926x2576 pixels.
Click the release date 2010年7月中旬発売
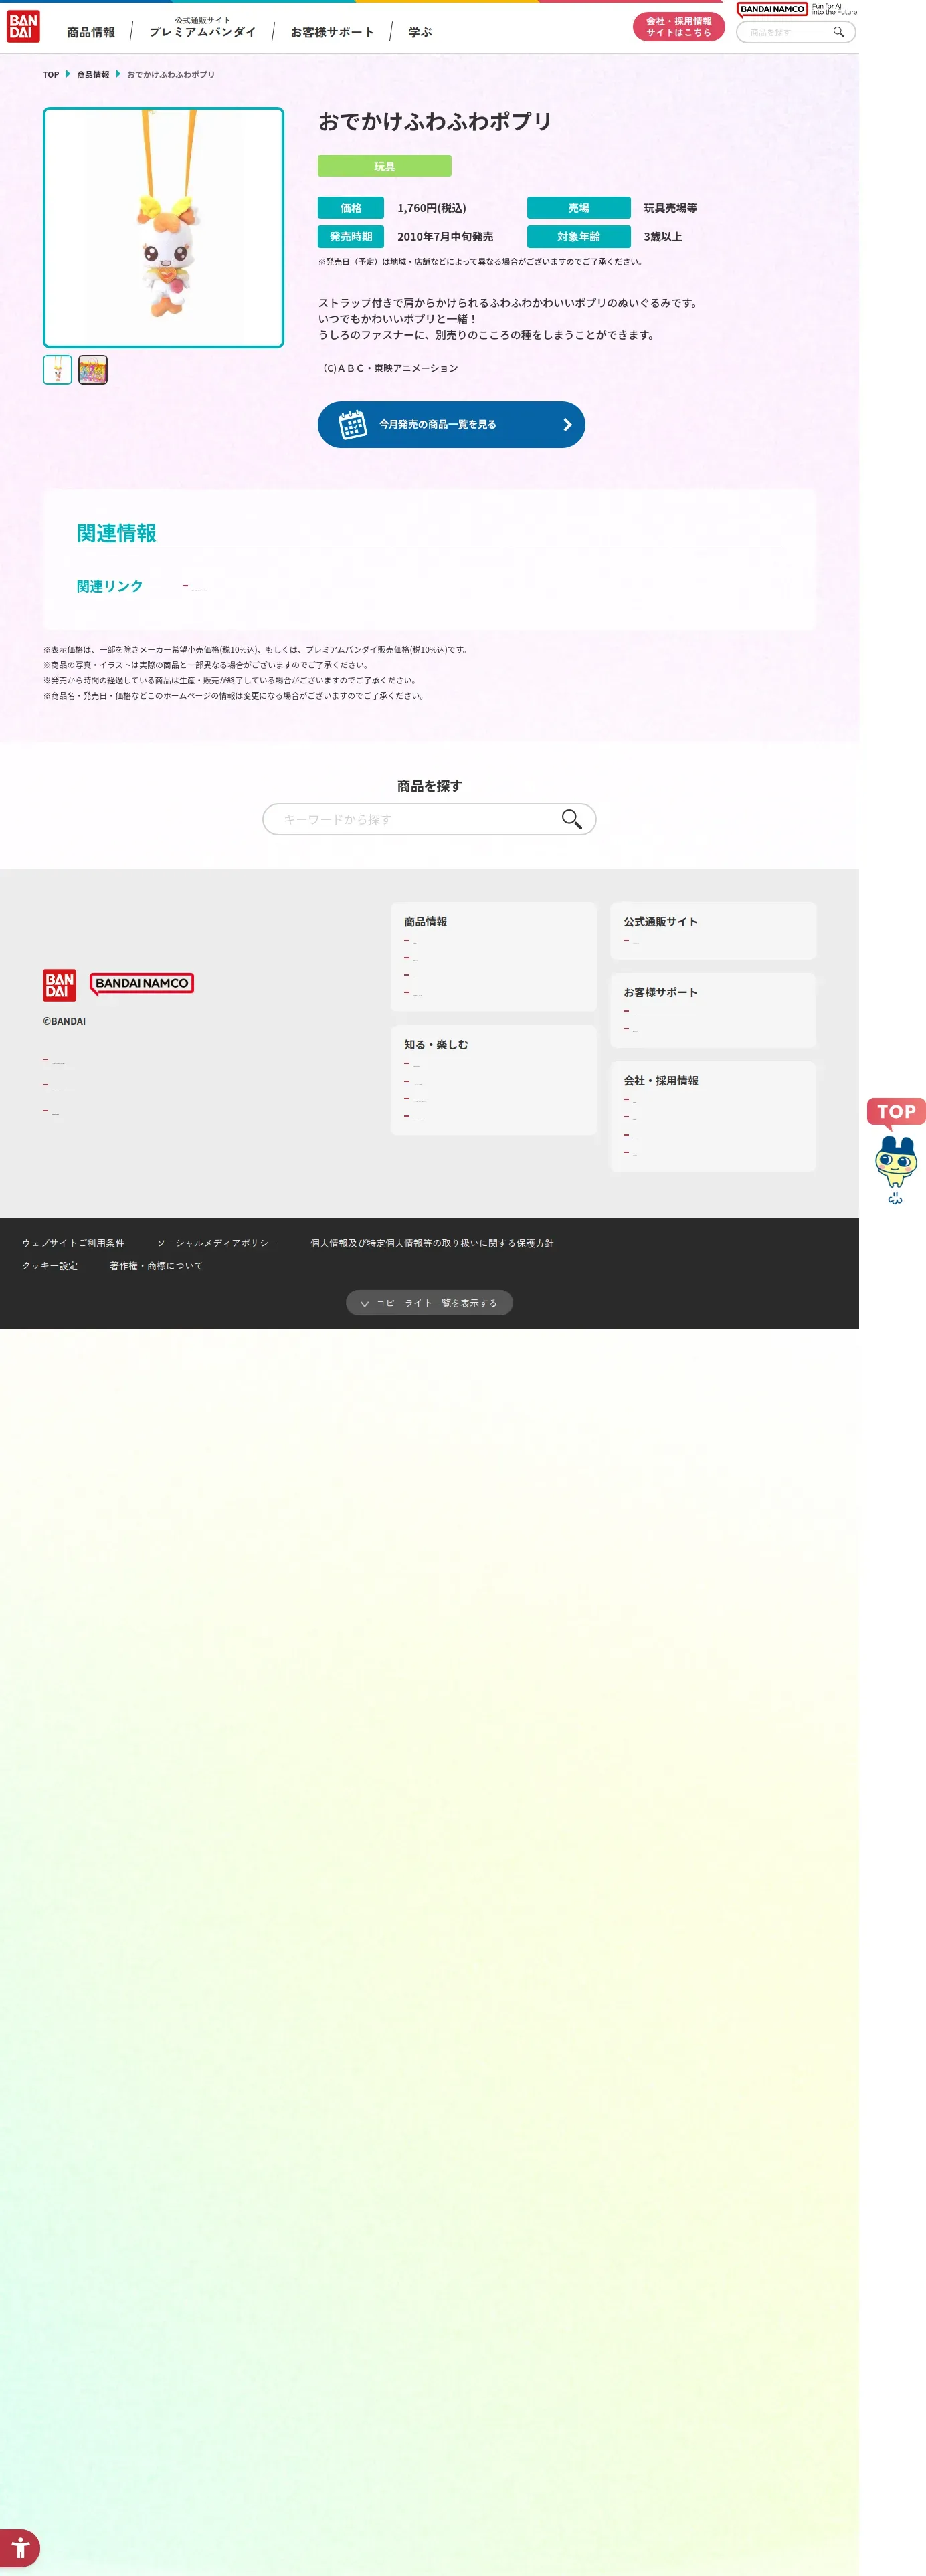tap(445, 237)
